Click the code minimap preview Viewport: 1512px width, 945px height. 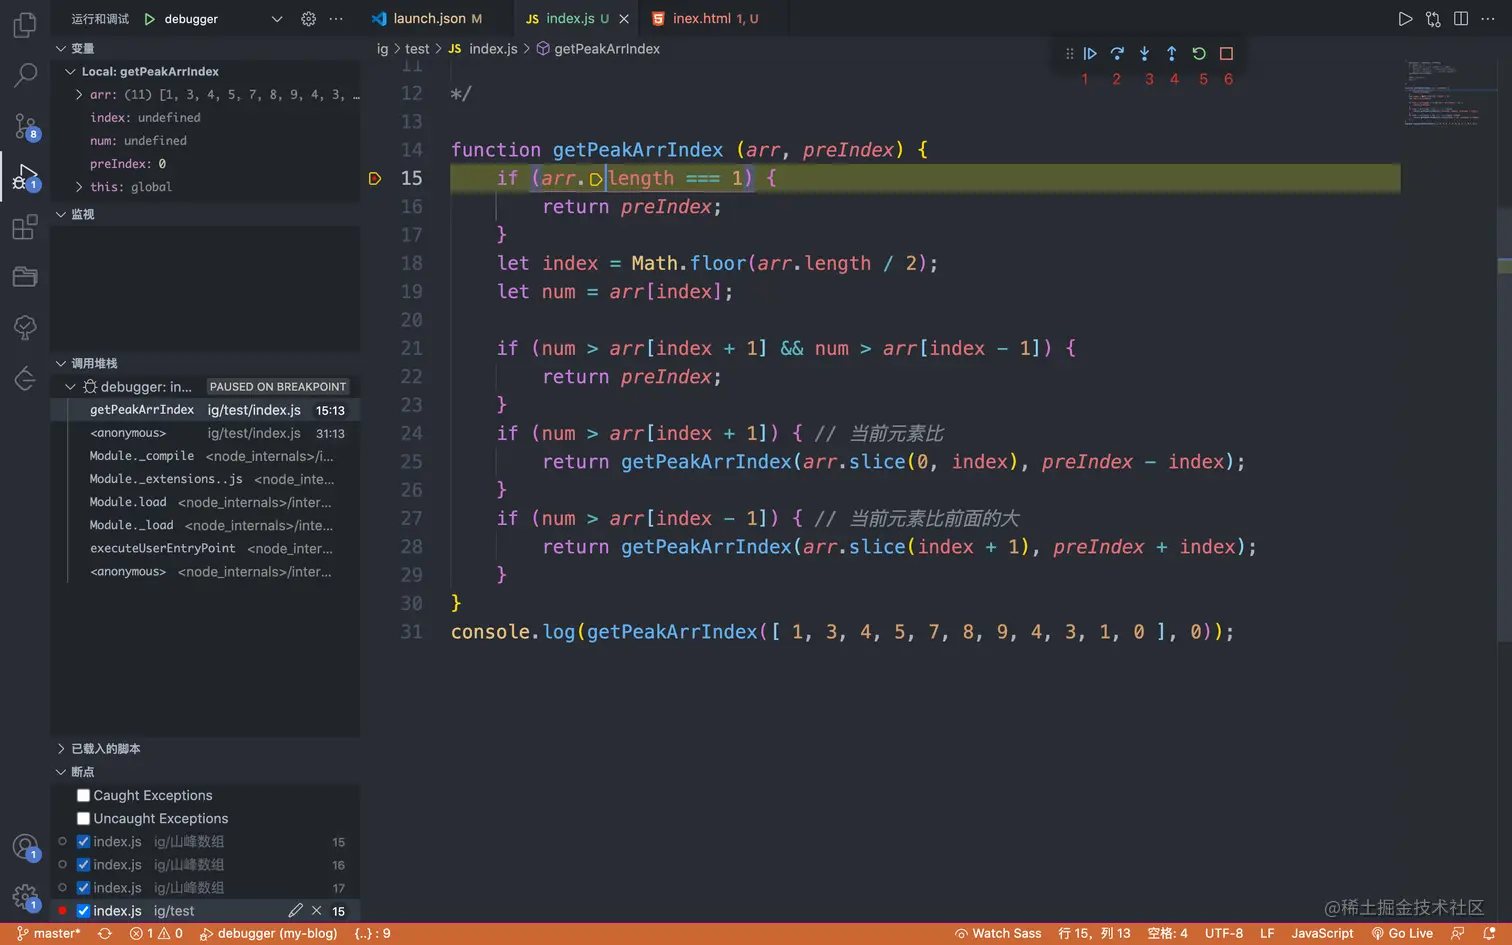[x=1443, y=93]
